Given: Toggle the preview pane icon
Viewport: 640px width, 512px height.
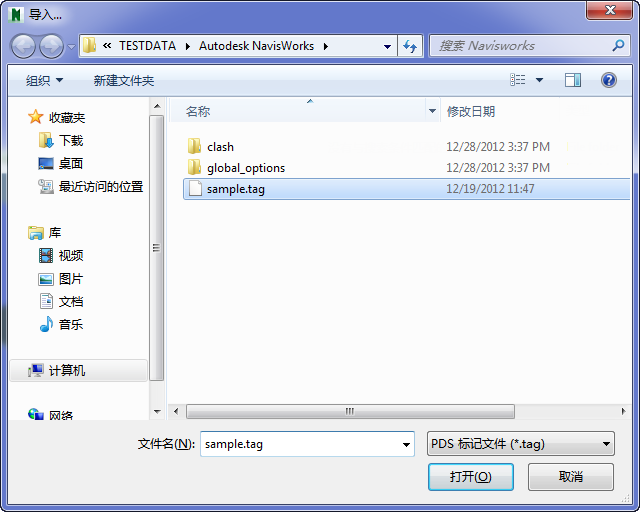Looking at the screenshot, I should pyautogui.click(x=573, y=80).
